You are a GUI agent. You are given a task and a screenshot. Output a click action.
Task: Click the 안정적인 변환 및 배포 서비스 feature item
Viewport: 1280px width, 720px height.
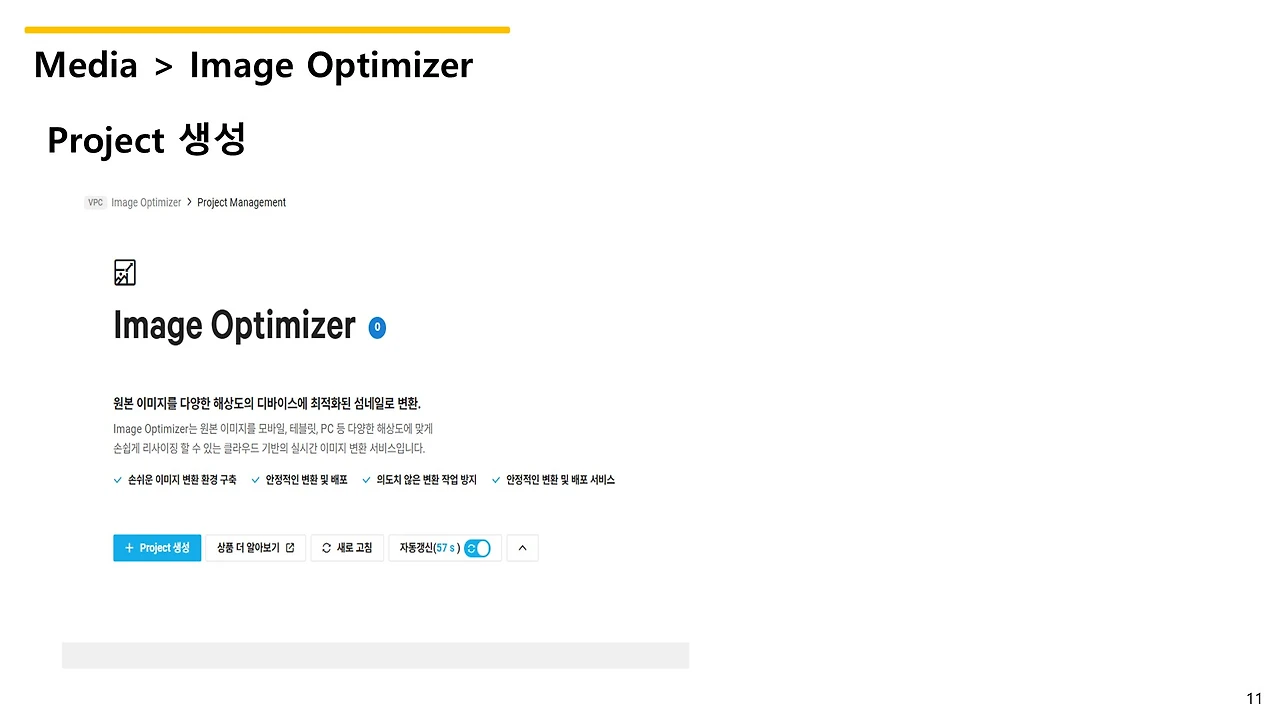tap(553, 480)
